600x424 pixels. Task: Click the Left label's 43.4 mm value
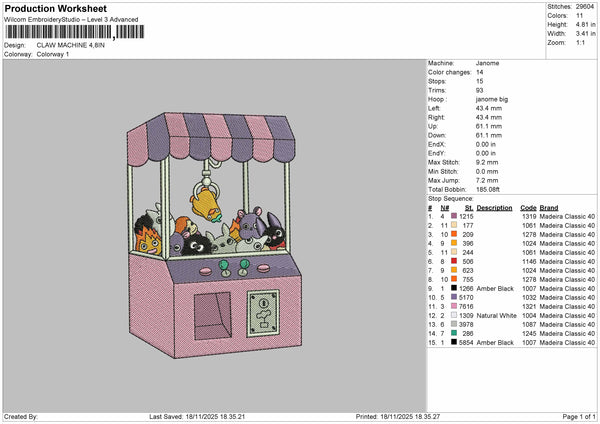tap(489, 108)
